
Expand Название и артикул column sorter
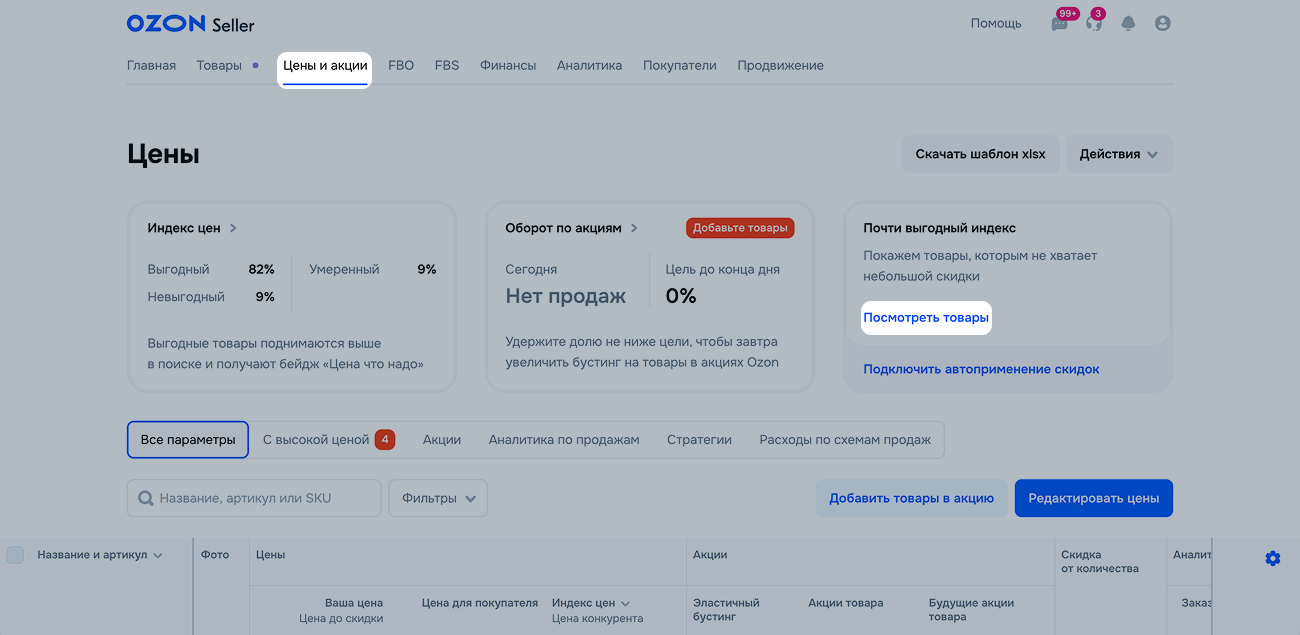(x=158, y=556)
